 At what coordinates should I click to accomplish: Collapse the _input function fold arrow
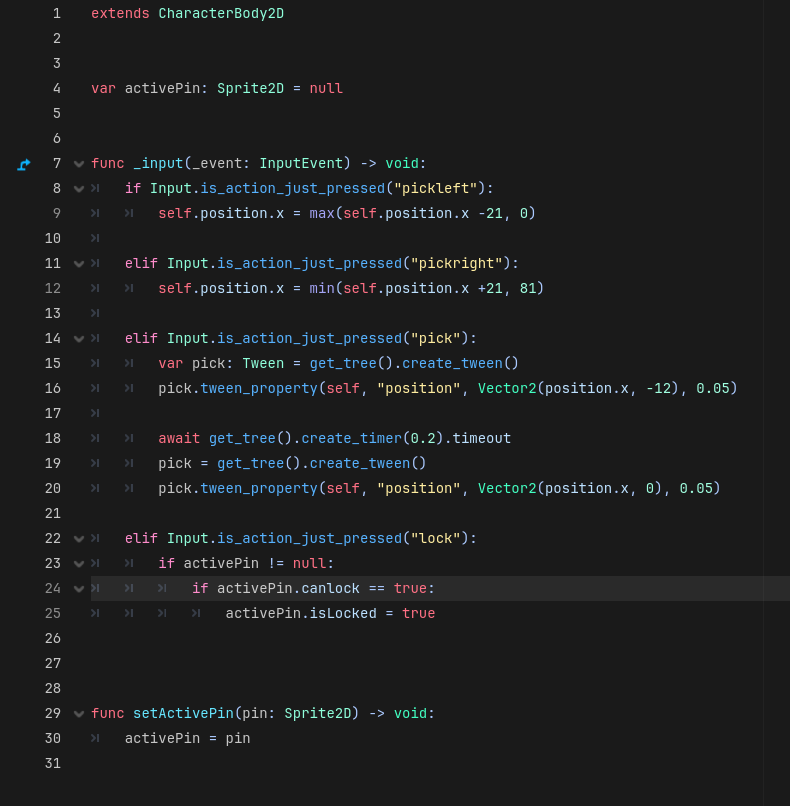(x=79, y=164)
